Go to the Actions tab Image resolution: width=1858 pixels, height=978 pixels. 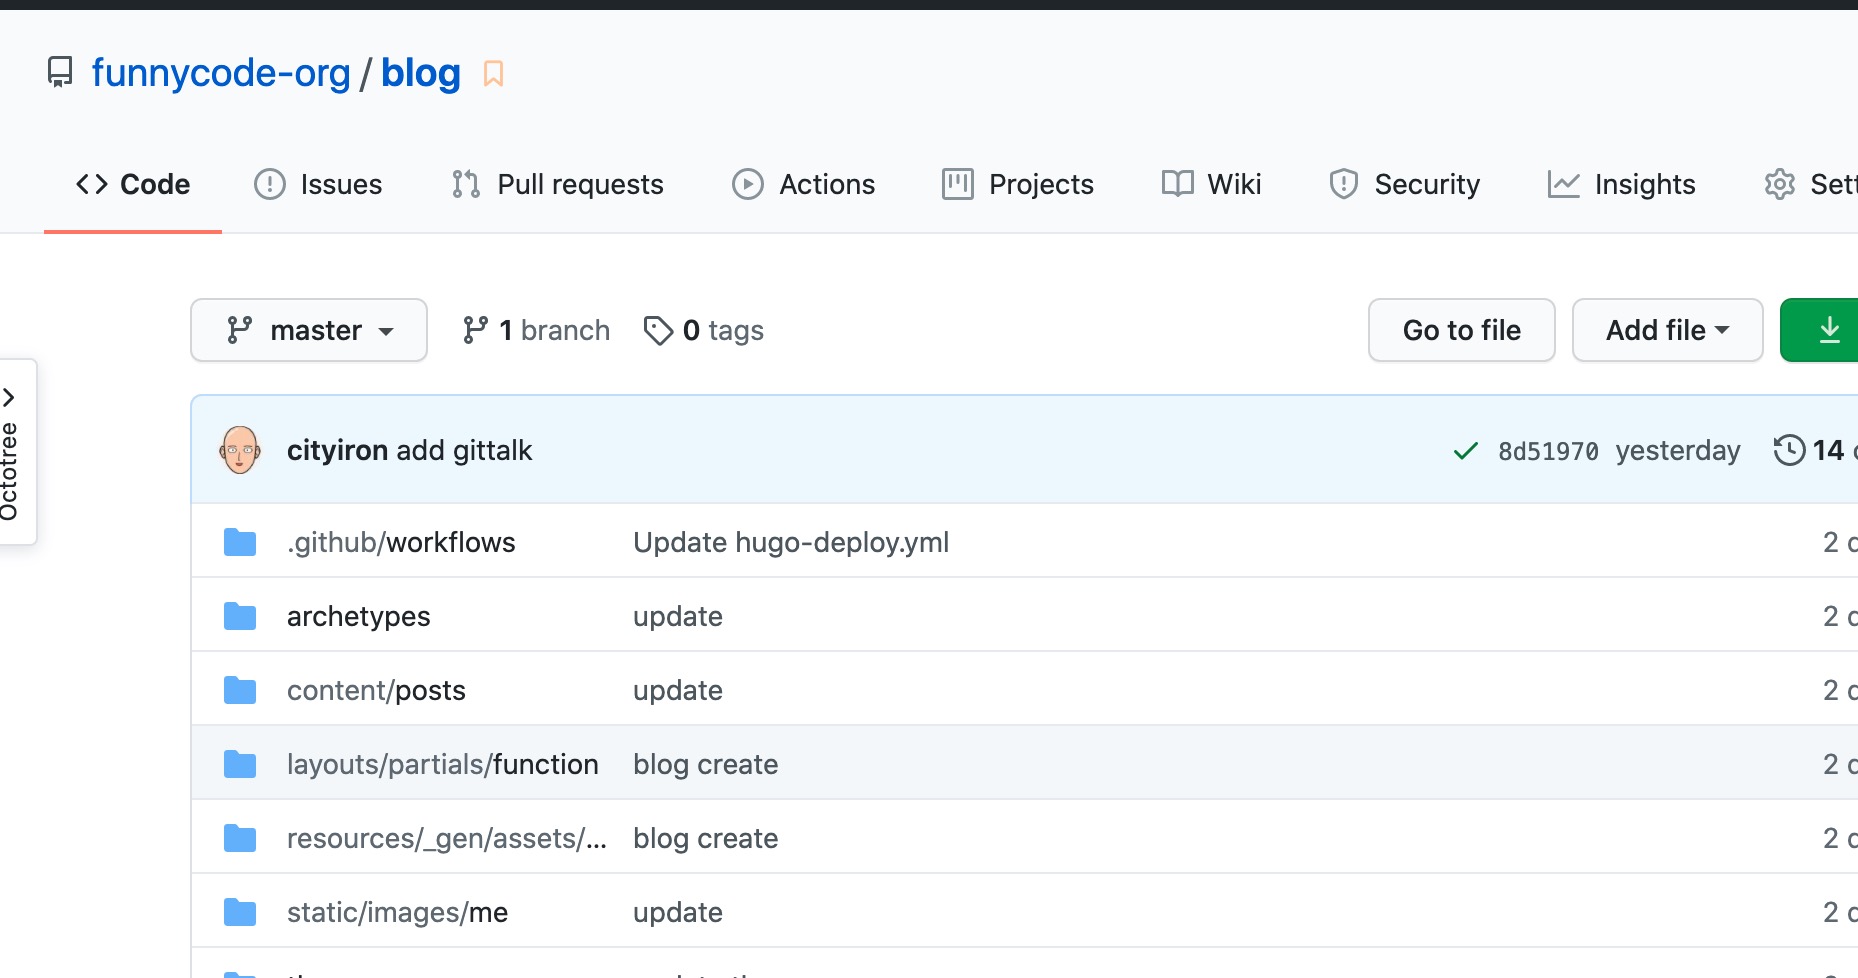[804, 184]
